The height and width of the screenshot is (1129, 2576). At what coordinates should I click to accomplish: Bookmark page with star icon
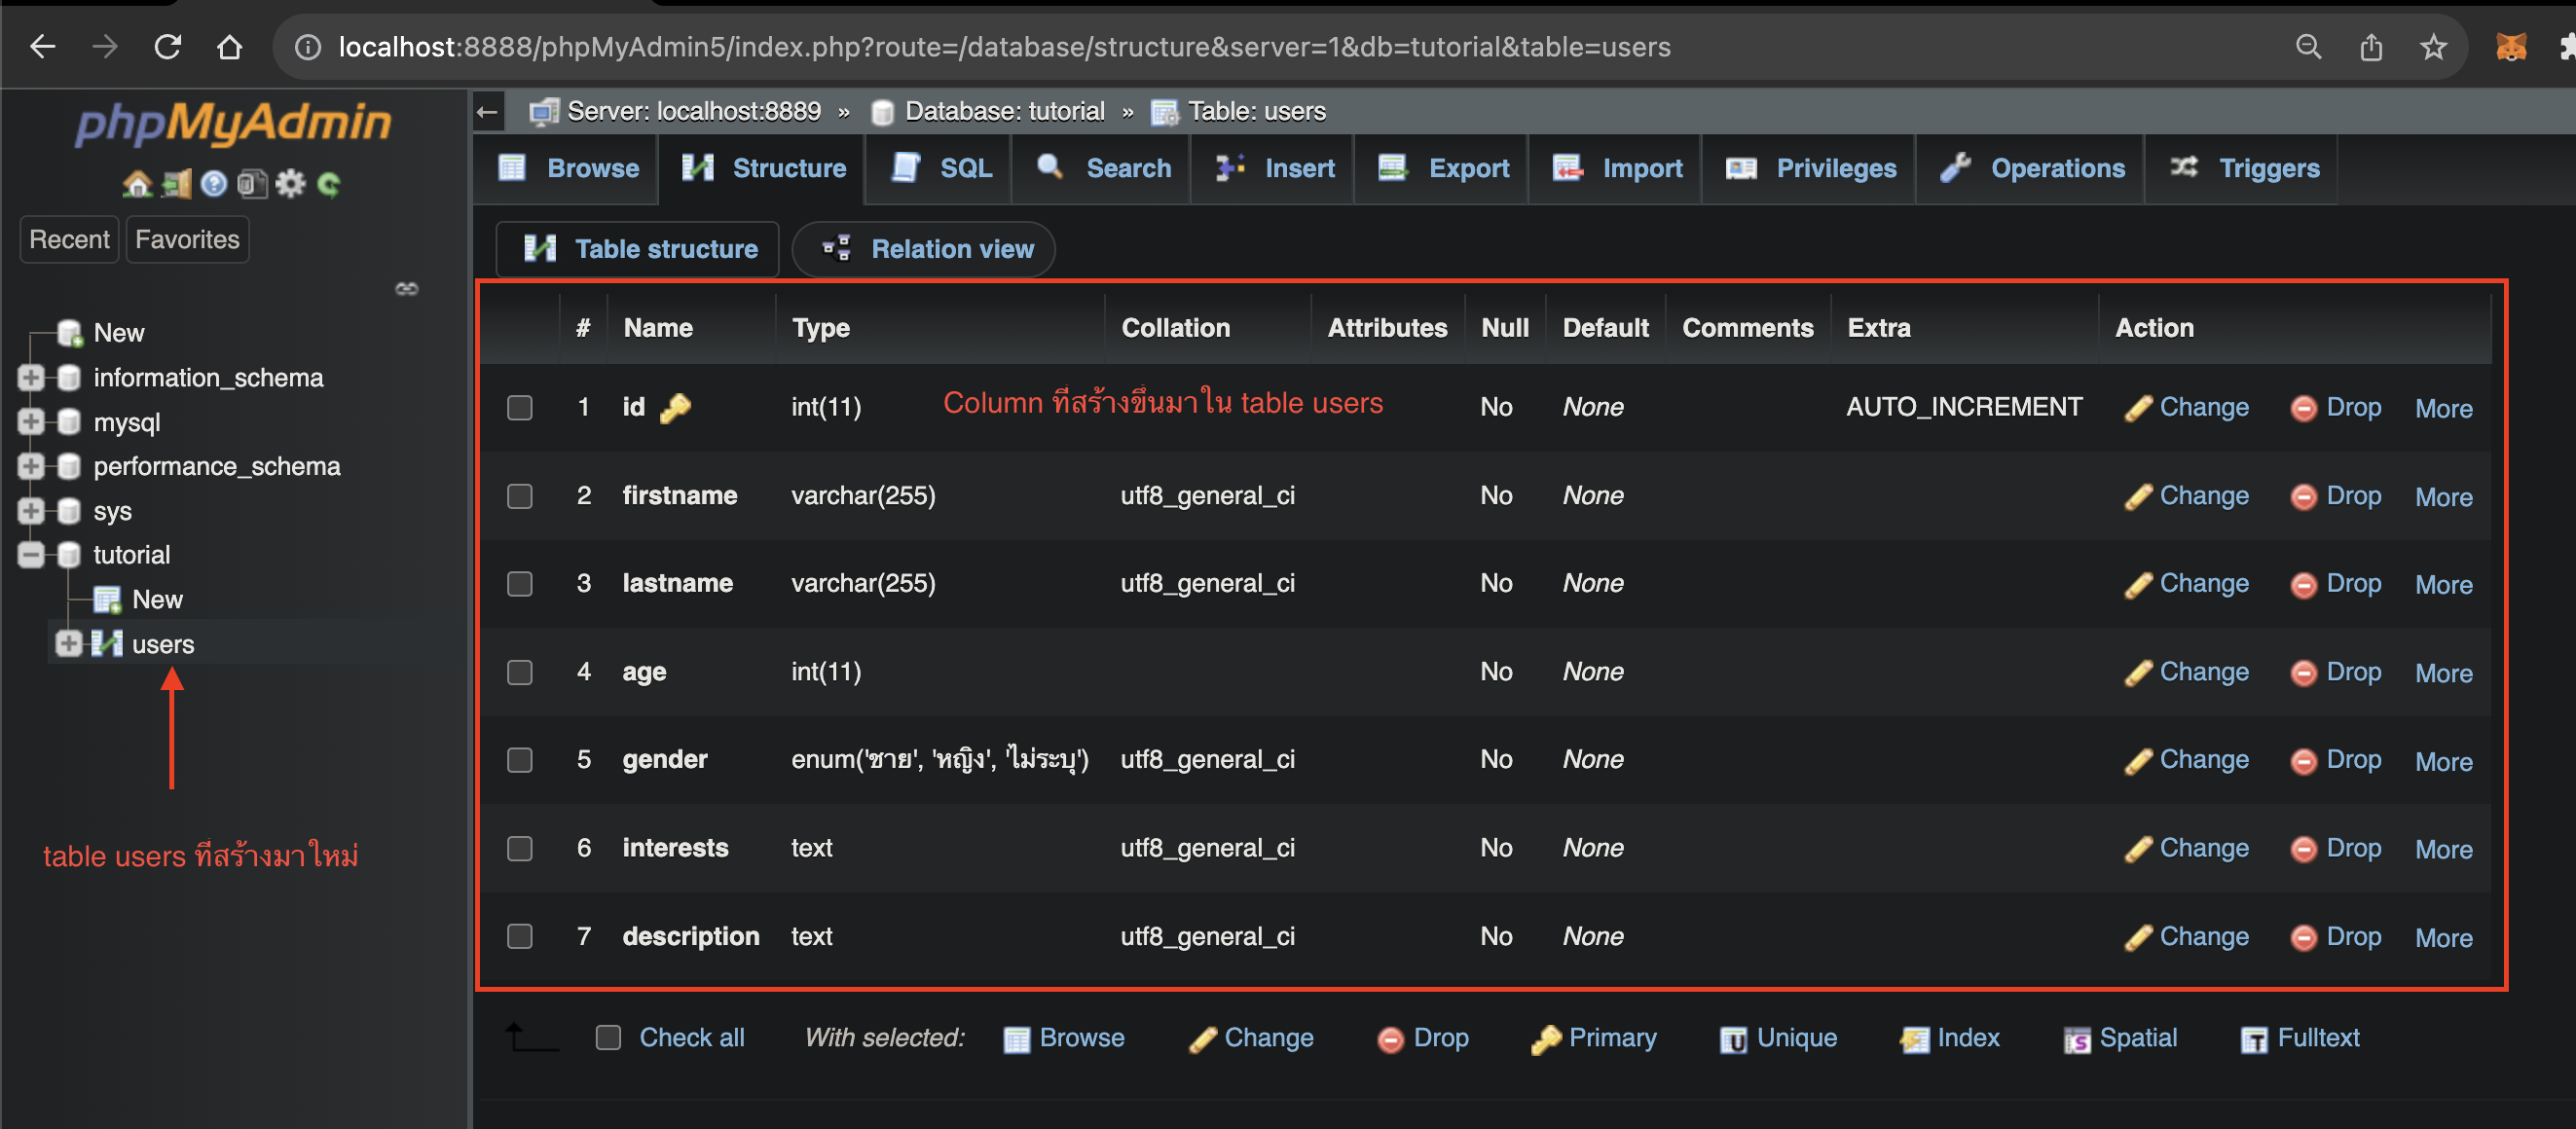2433,46
